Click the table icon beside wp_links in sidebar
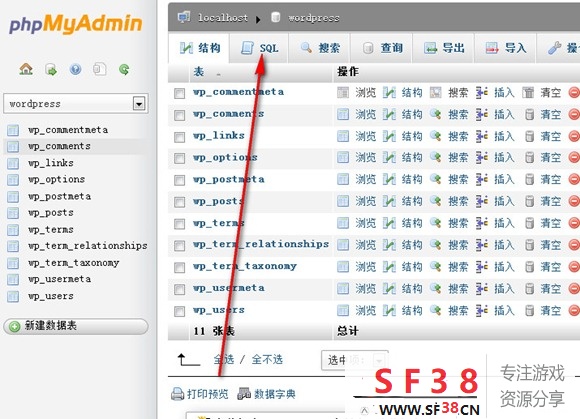 (13, 163)
